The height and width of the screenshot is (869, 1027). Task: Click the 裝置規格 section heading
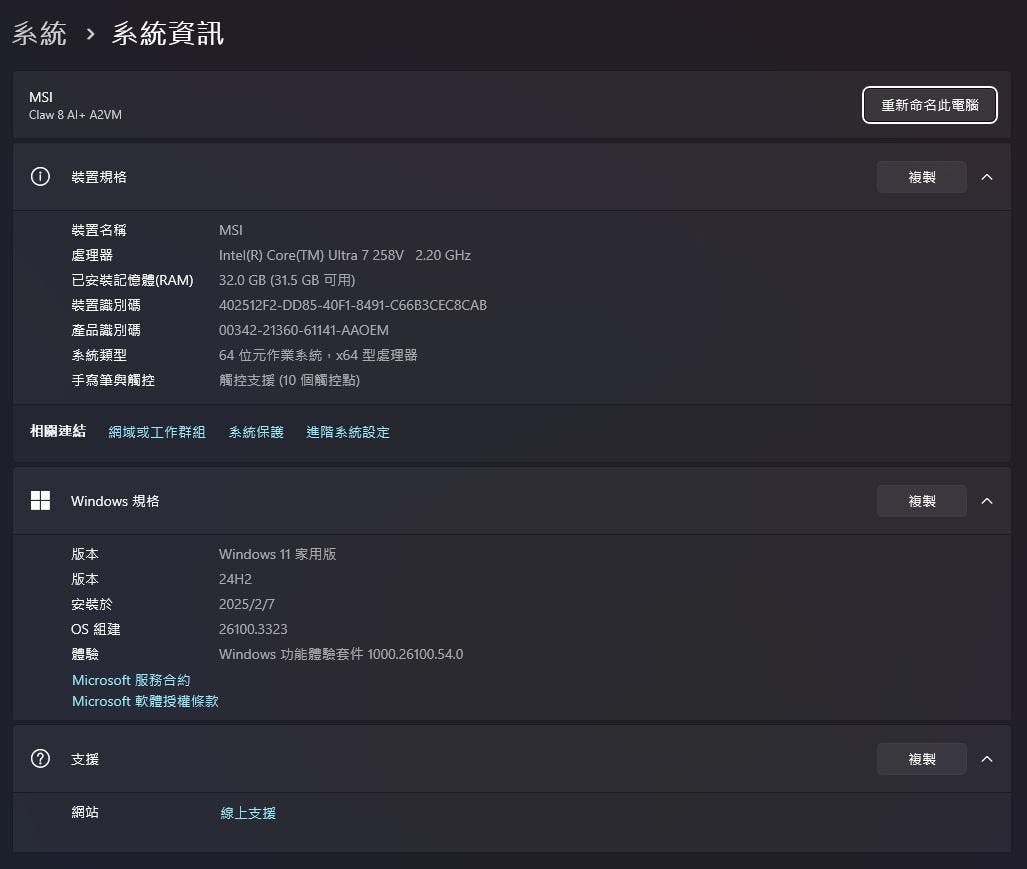[99, 177]
